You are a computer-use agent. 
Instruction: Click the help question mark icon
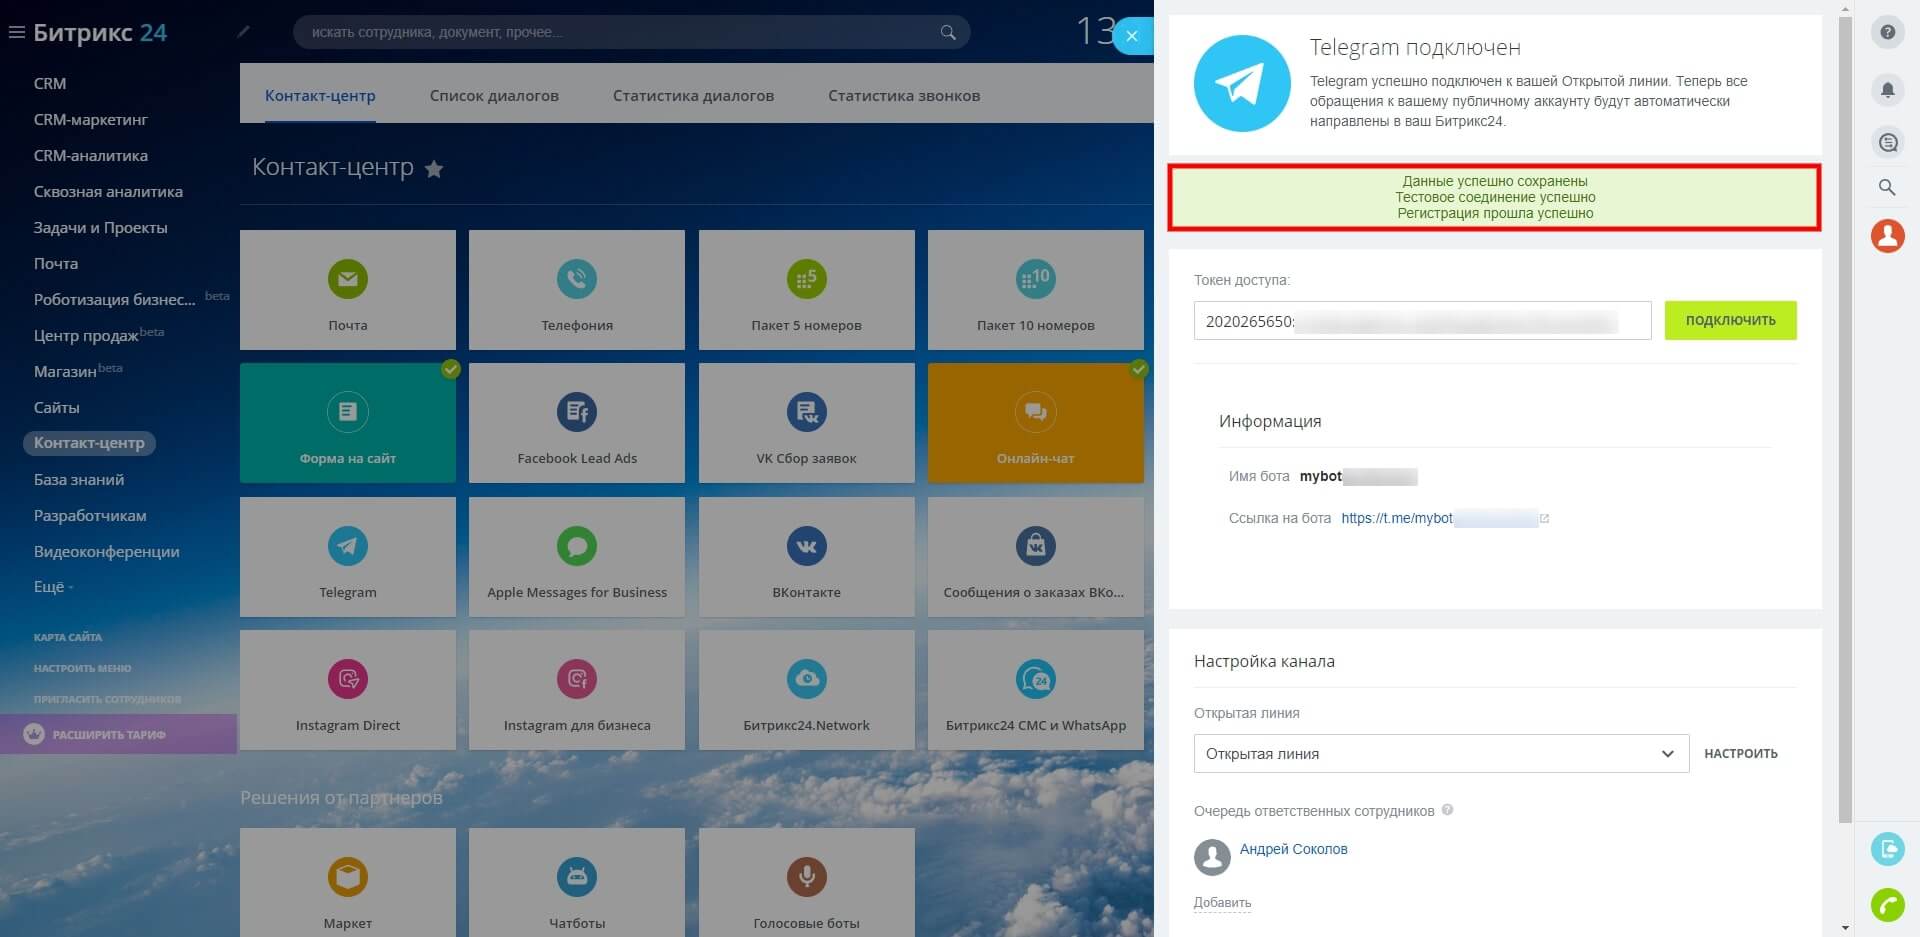click(x=1887, y=32)
